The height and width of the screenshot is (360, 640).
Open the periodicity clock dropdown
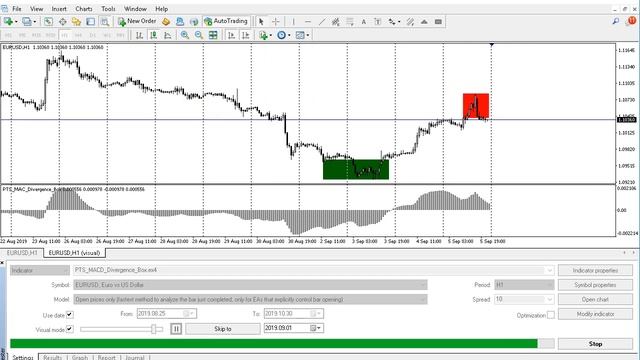click(283, 36)
